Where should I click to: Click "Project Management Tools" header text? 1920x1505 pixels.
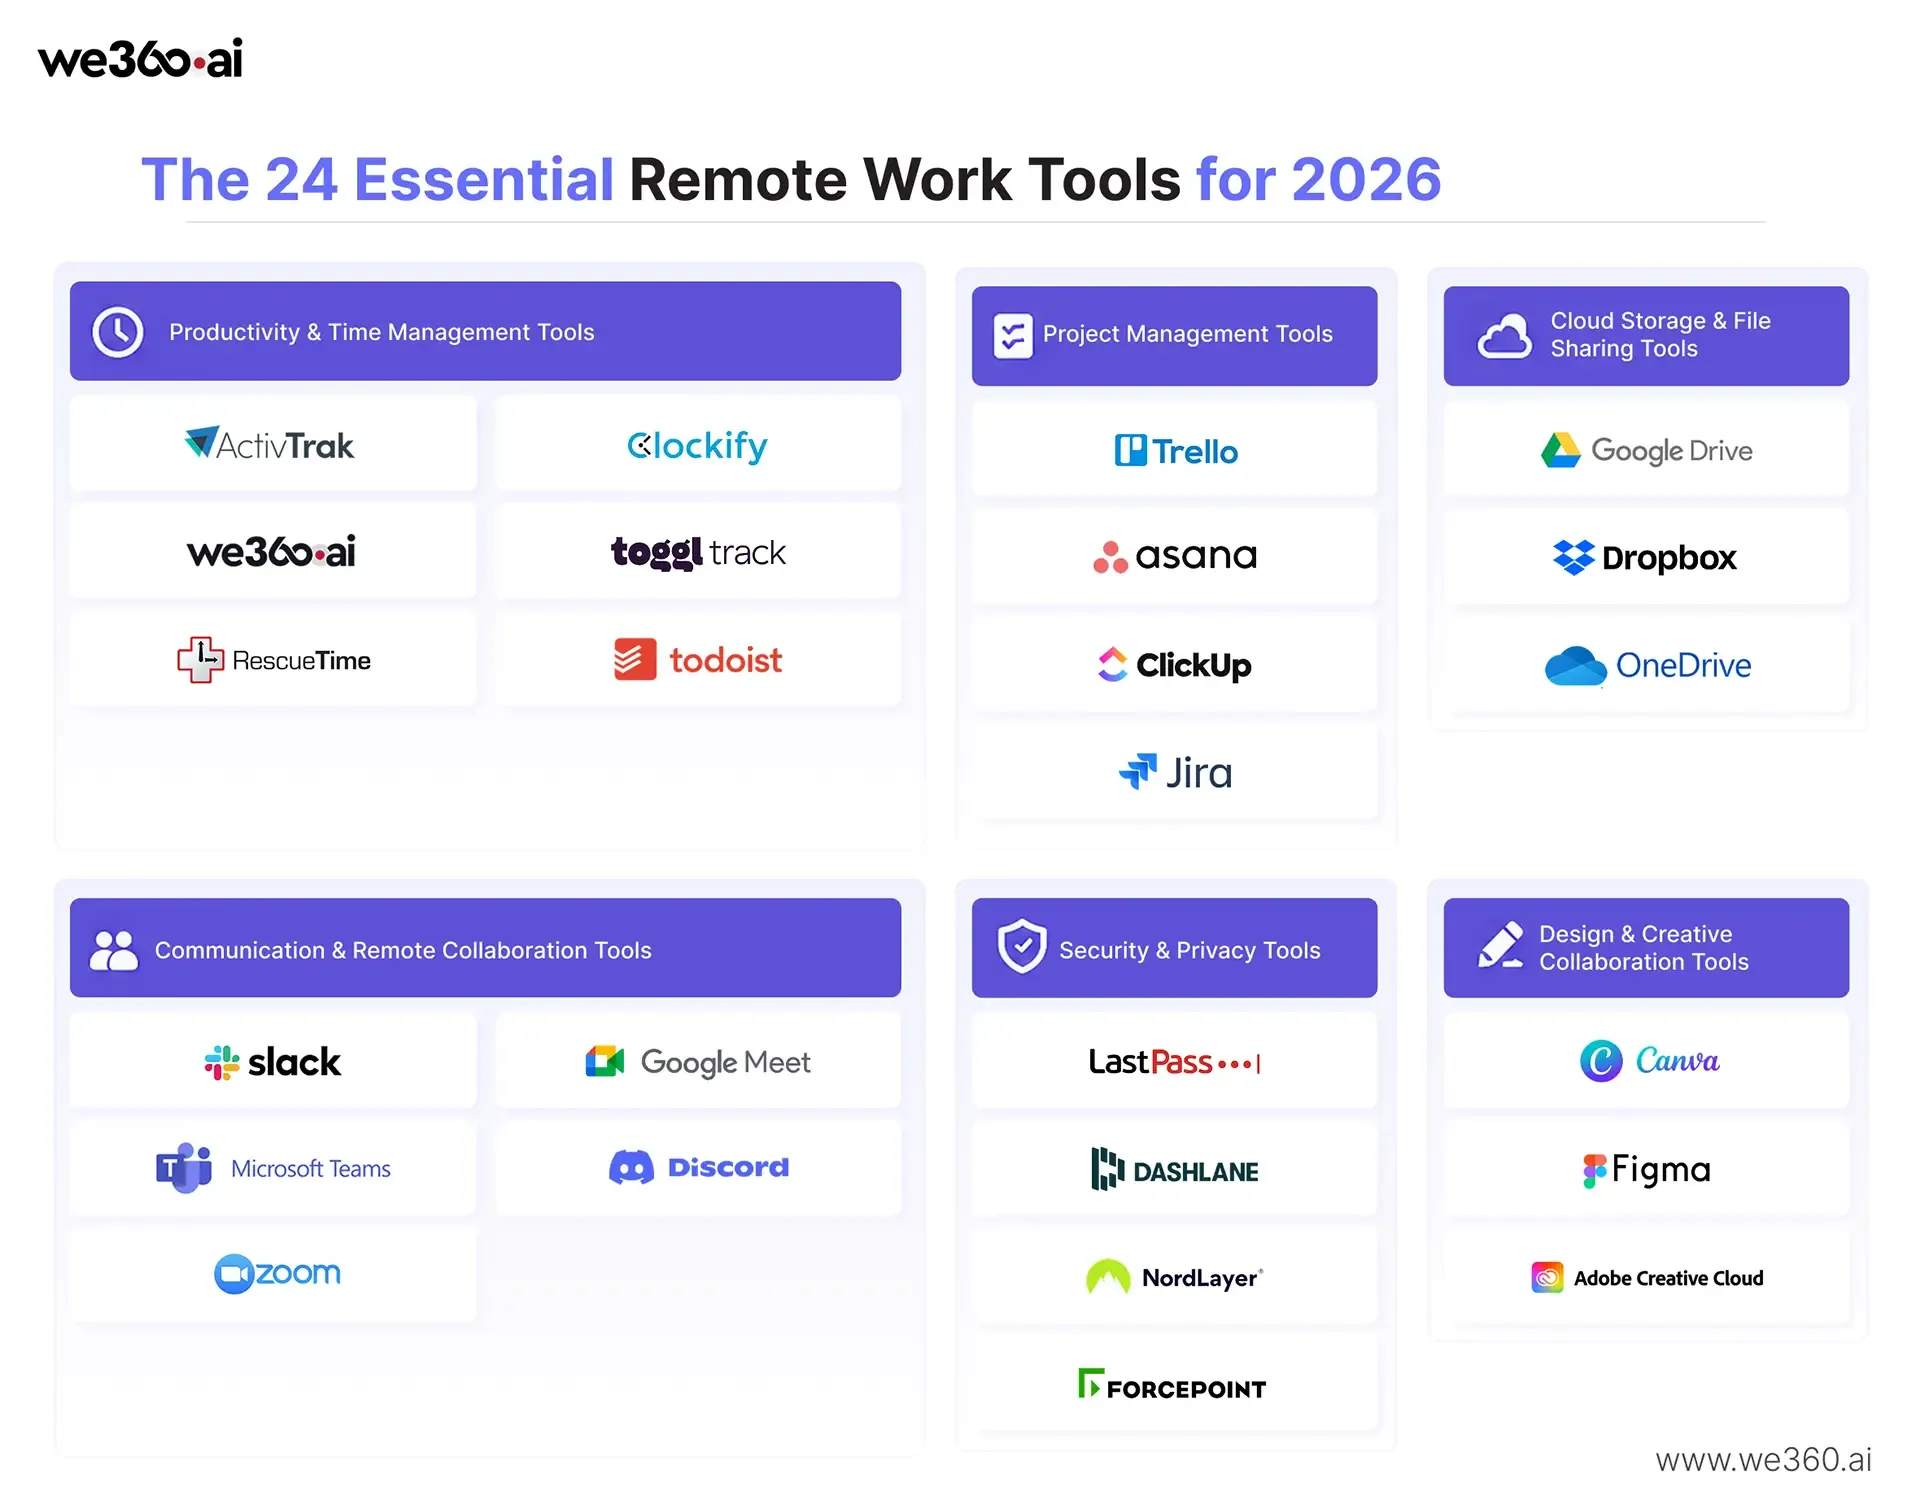pyautogui.click(x=1188, y=334)
